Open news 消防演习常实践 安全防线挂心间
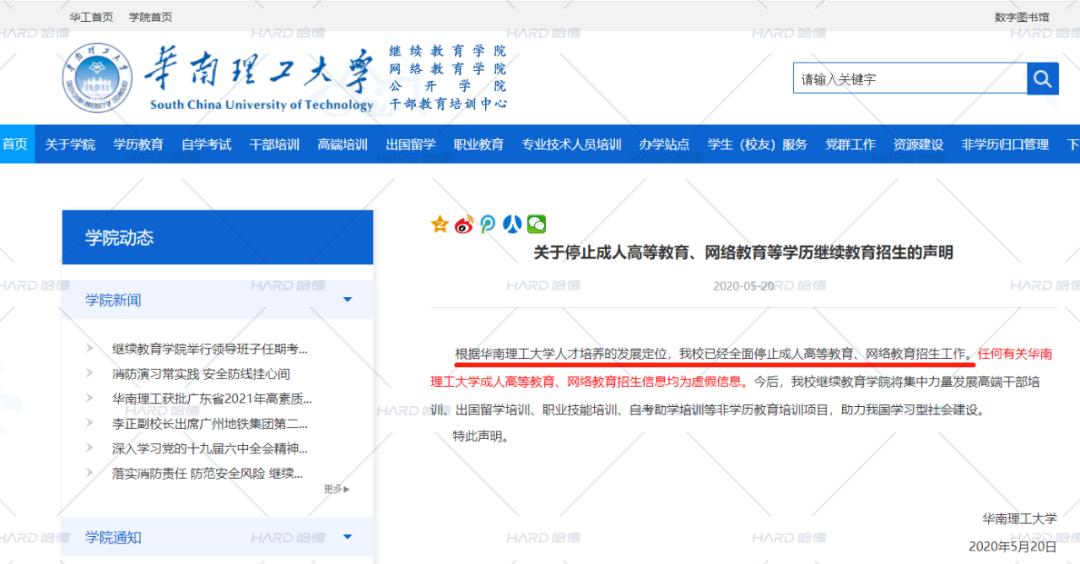1080x564 pixels. 200,373
